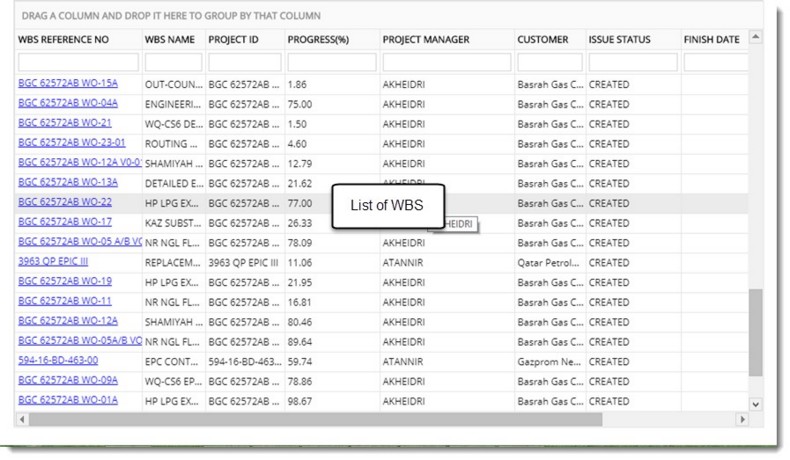This screenshot has height=460, width=790.
Task: Focus the CUSTOMER filter field
Action: click(550, 62)
